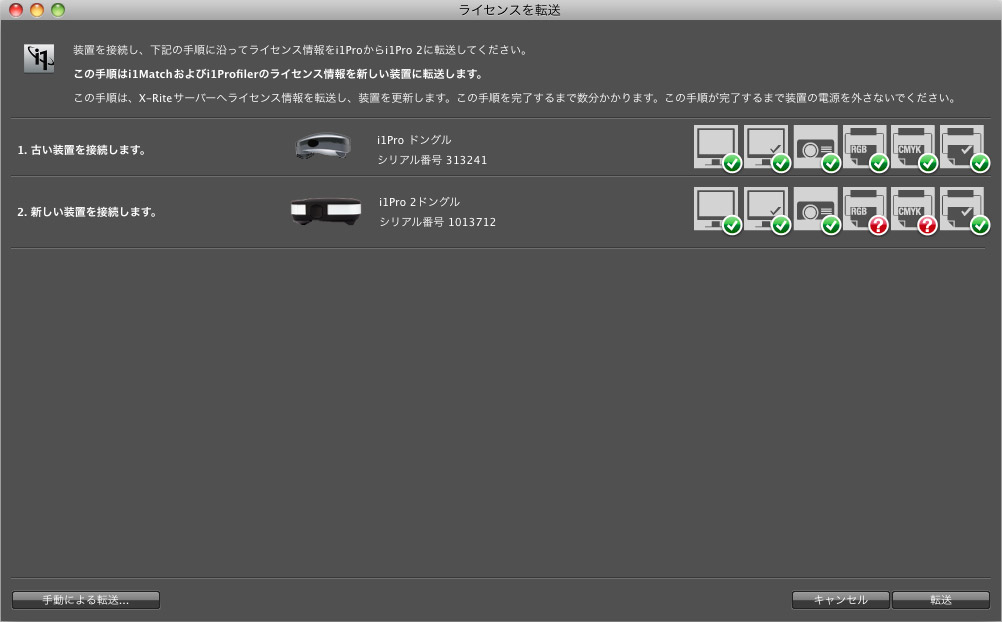Click the RGB printer license icon in the i1Pro row
The height and width of the screenshot is (622, 1002).
(865, 148)
